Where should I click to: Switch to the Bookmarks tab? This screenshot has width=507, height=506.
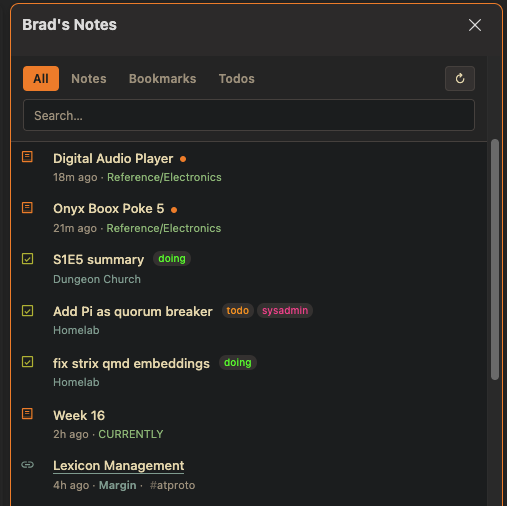tap(162, 79)
